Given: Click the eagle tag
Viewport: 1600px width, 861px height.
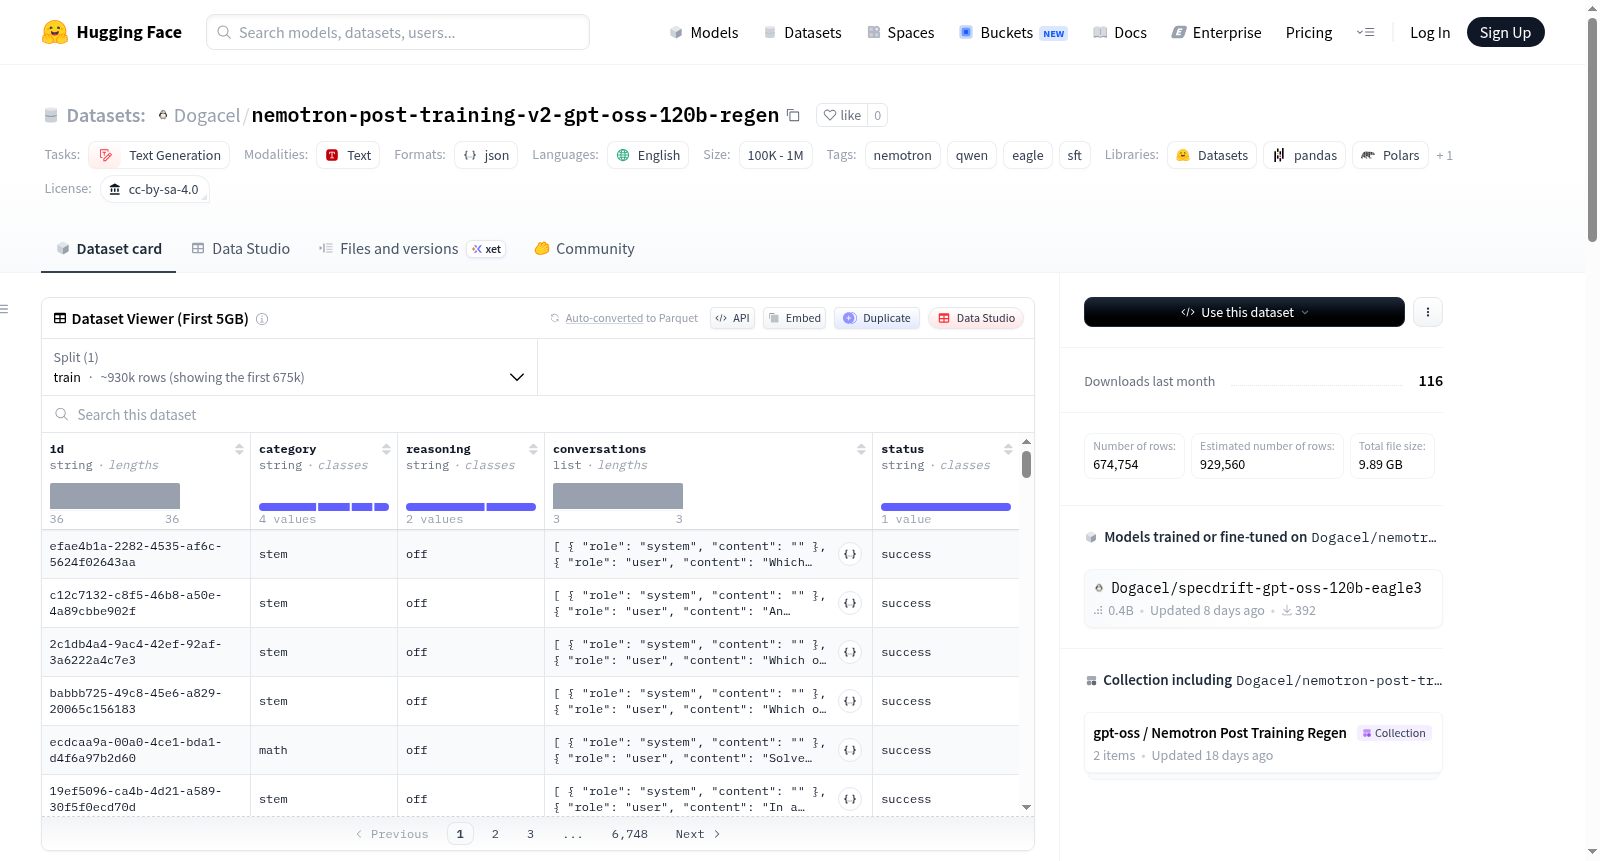Looking at the screenshot, I should pyautogui.click(x=1028, y=155).
